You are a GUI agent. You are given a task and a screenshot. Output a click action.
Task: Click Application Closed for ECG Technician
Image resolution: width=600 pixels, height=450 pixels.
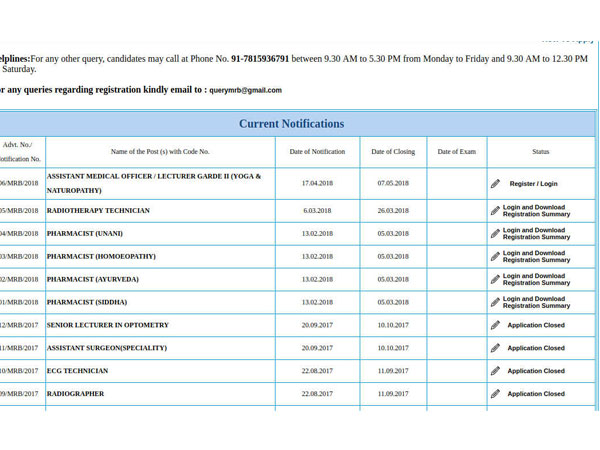(x=536, y=371)
